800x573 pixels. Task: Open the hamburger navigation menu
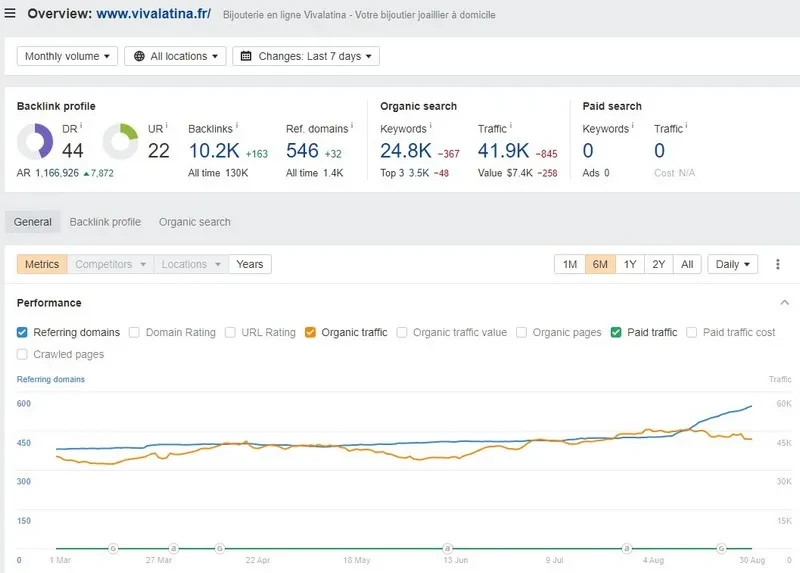click(10, 13)
